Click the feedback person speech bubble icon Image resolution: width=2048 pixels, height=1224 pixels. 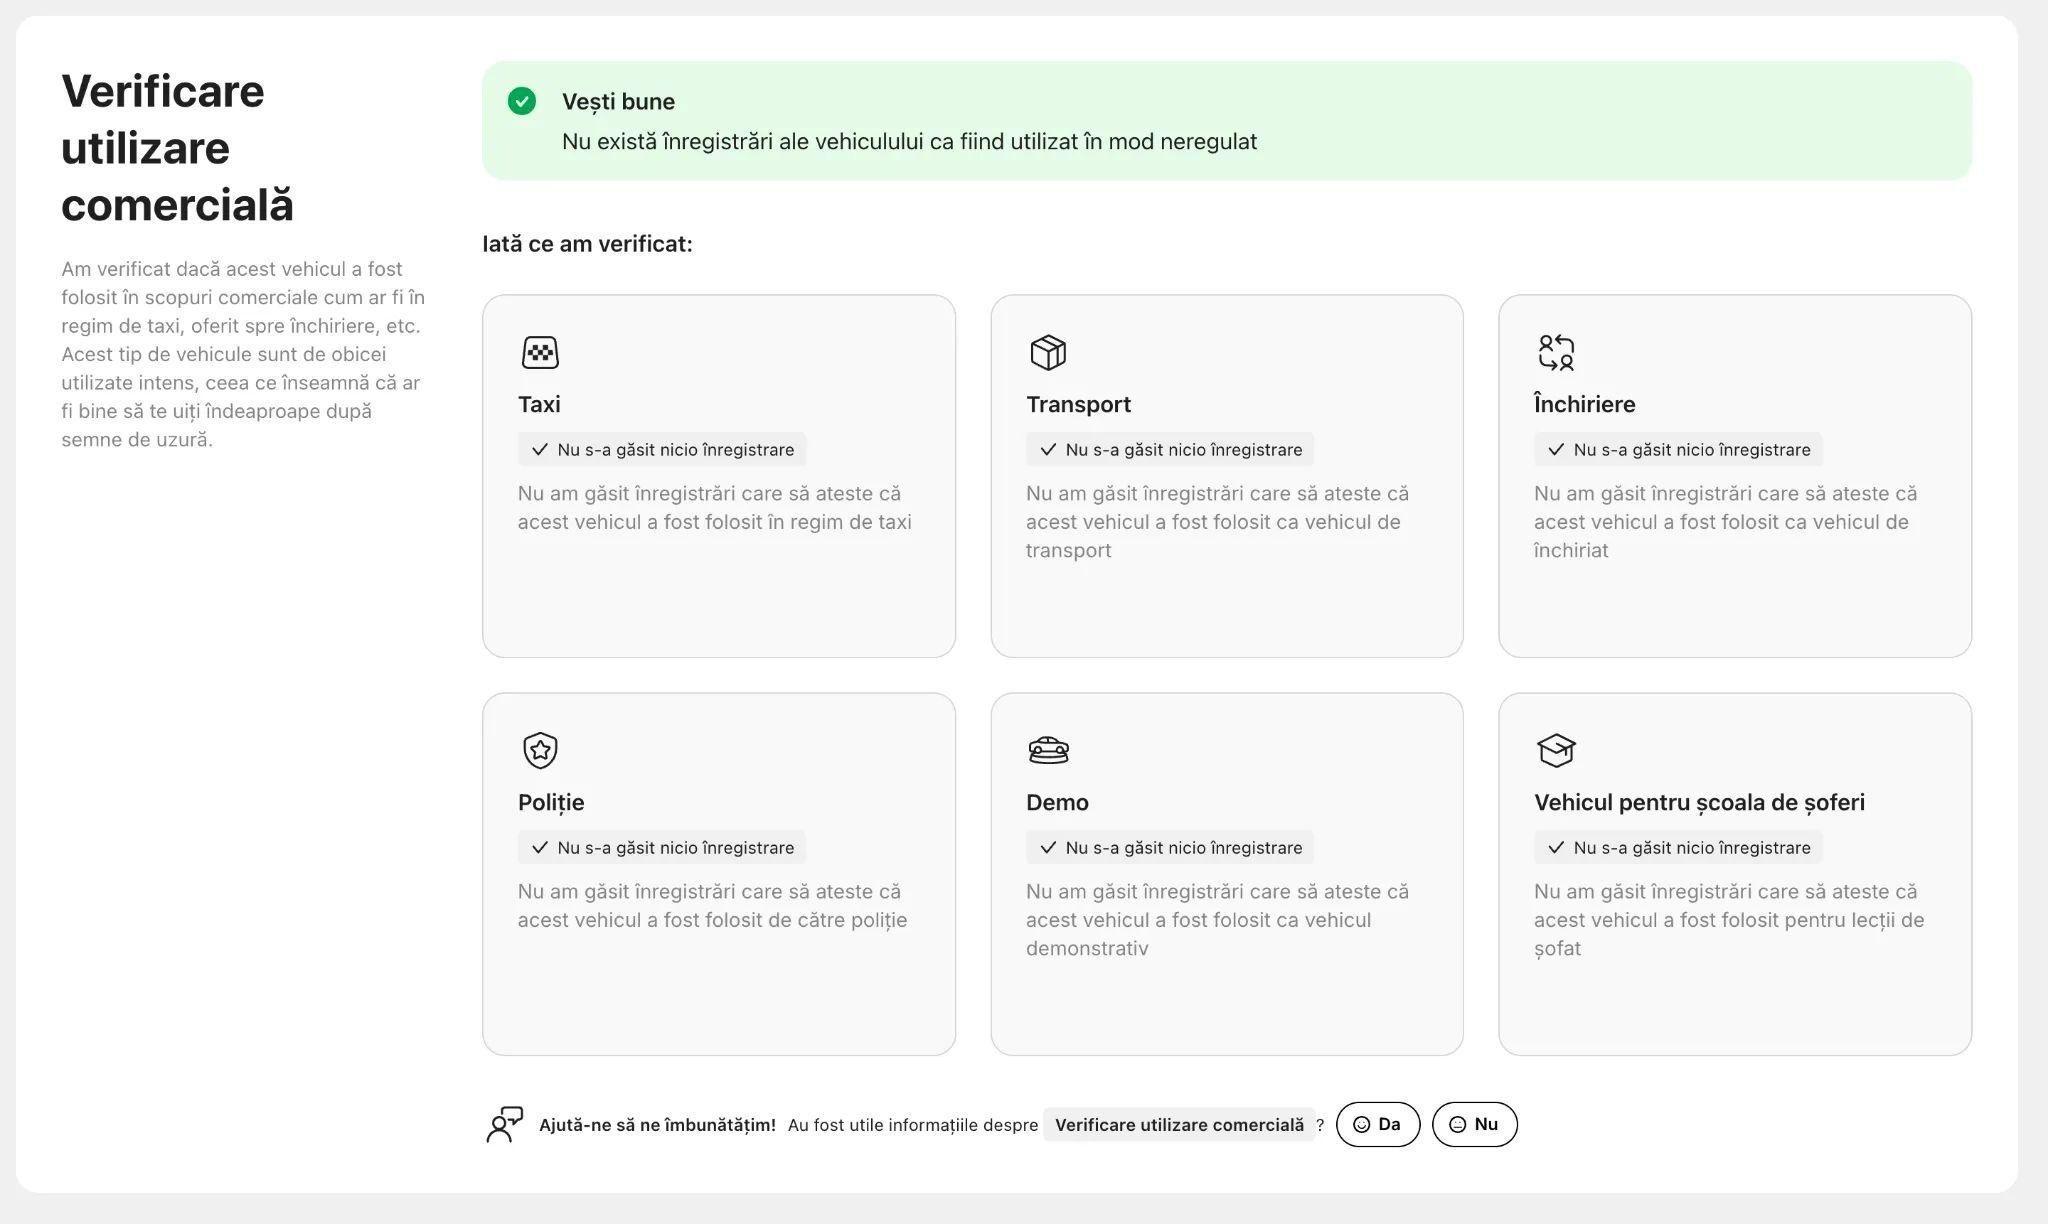click(x=505, y=1124)
